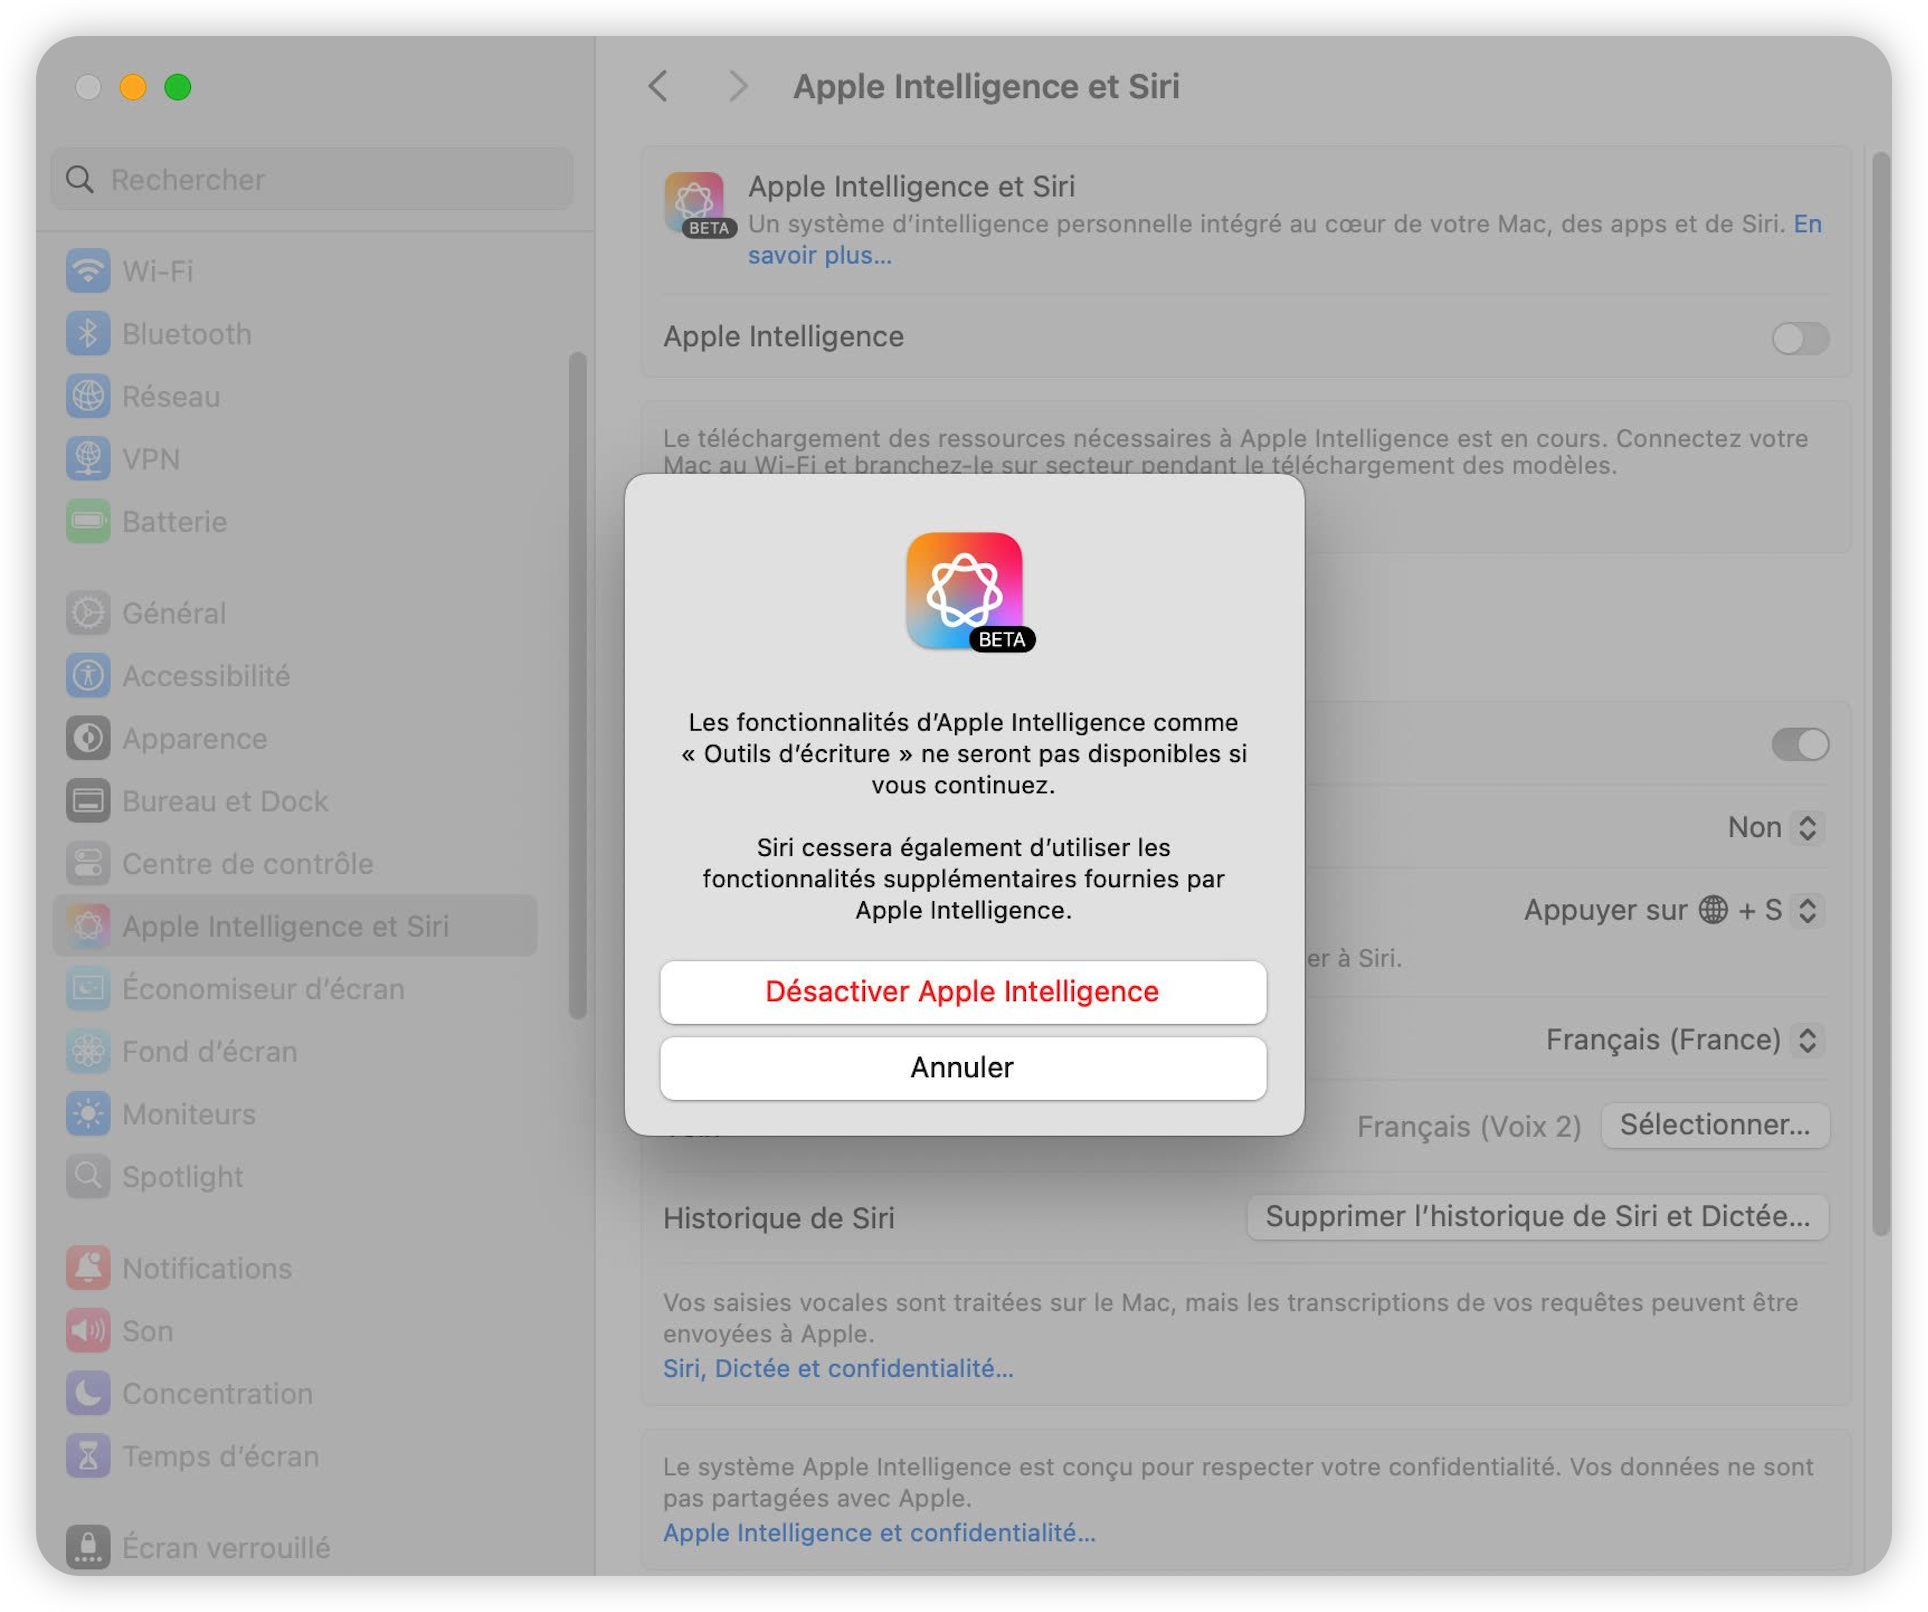Click Désactiver Apple Intelligence button

(962, 992)
